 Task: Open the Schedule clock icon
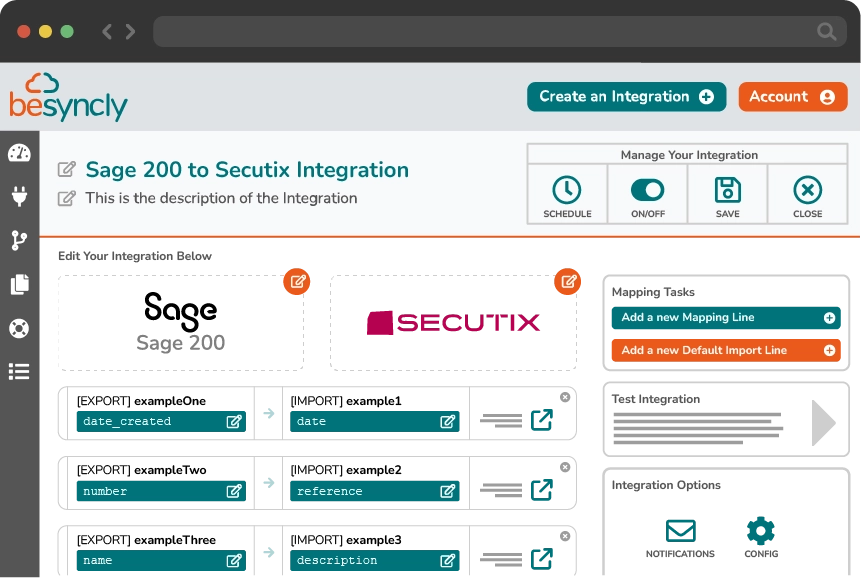pos(567,190)
